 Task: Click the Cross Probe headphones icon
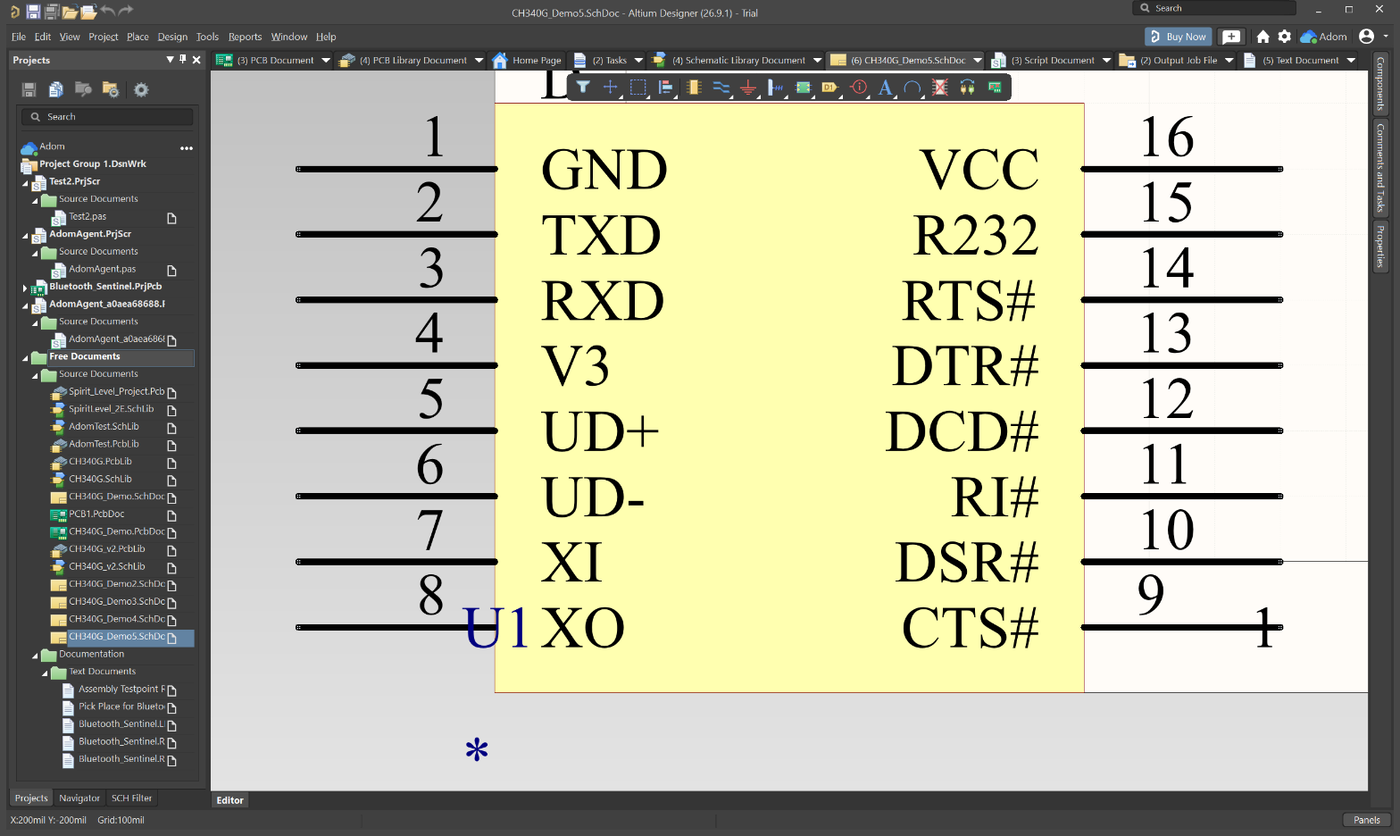(x=966, y=87)
